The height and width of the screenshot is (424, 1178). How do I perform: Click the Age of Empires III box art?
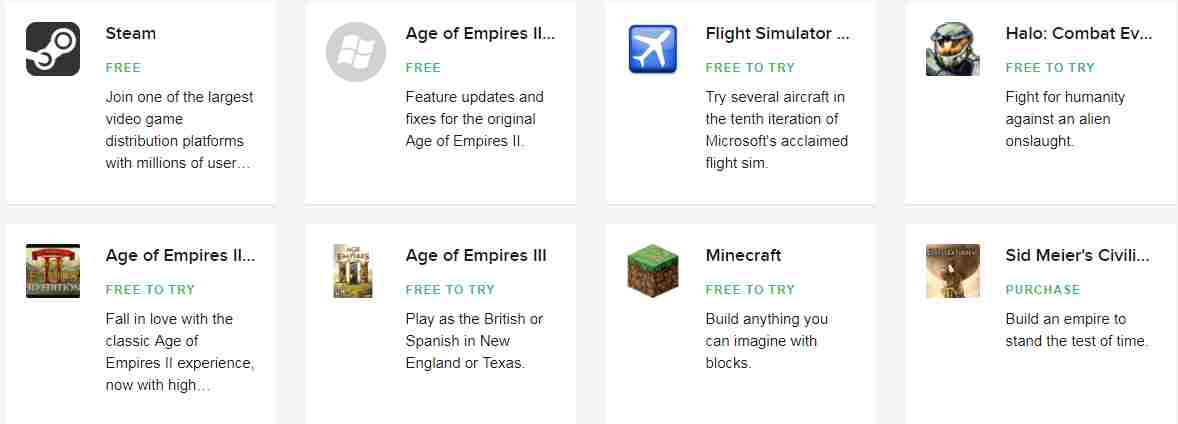(352, 271)
